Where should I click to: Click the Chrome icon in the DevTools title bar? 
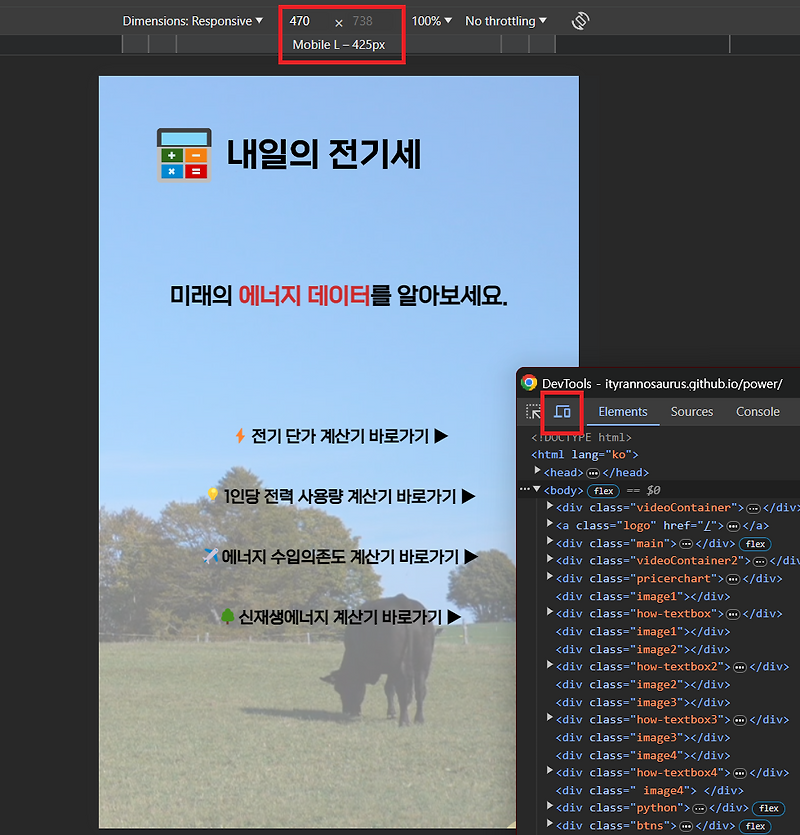(x=528, y=382)
